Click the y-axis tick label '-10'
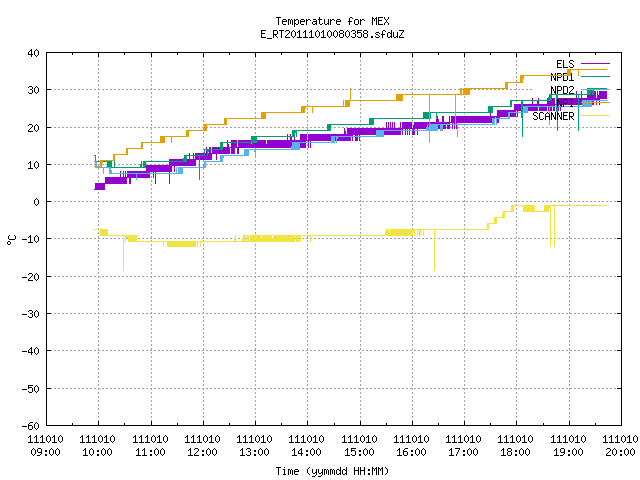Image resolution: width=640 pixels, height=480 pixels. 31,239
